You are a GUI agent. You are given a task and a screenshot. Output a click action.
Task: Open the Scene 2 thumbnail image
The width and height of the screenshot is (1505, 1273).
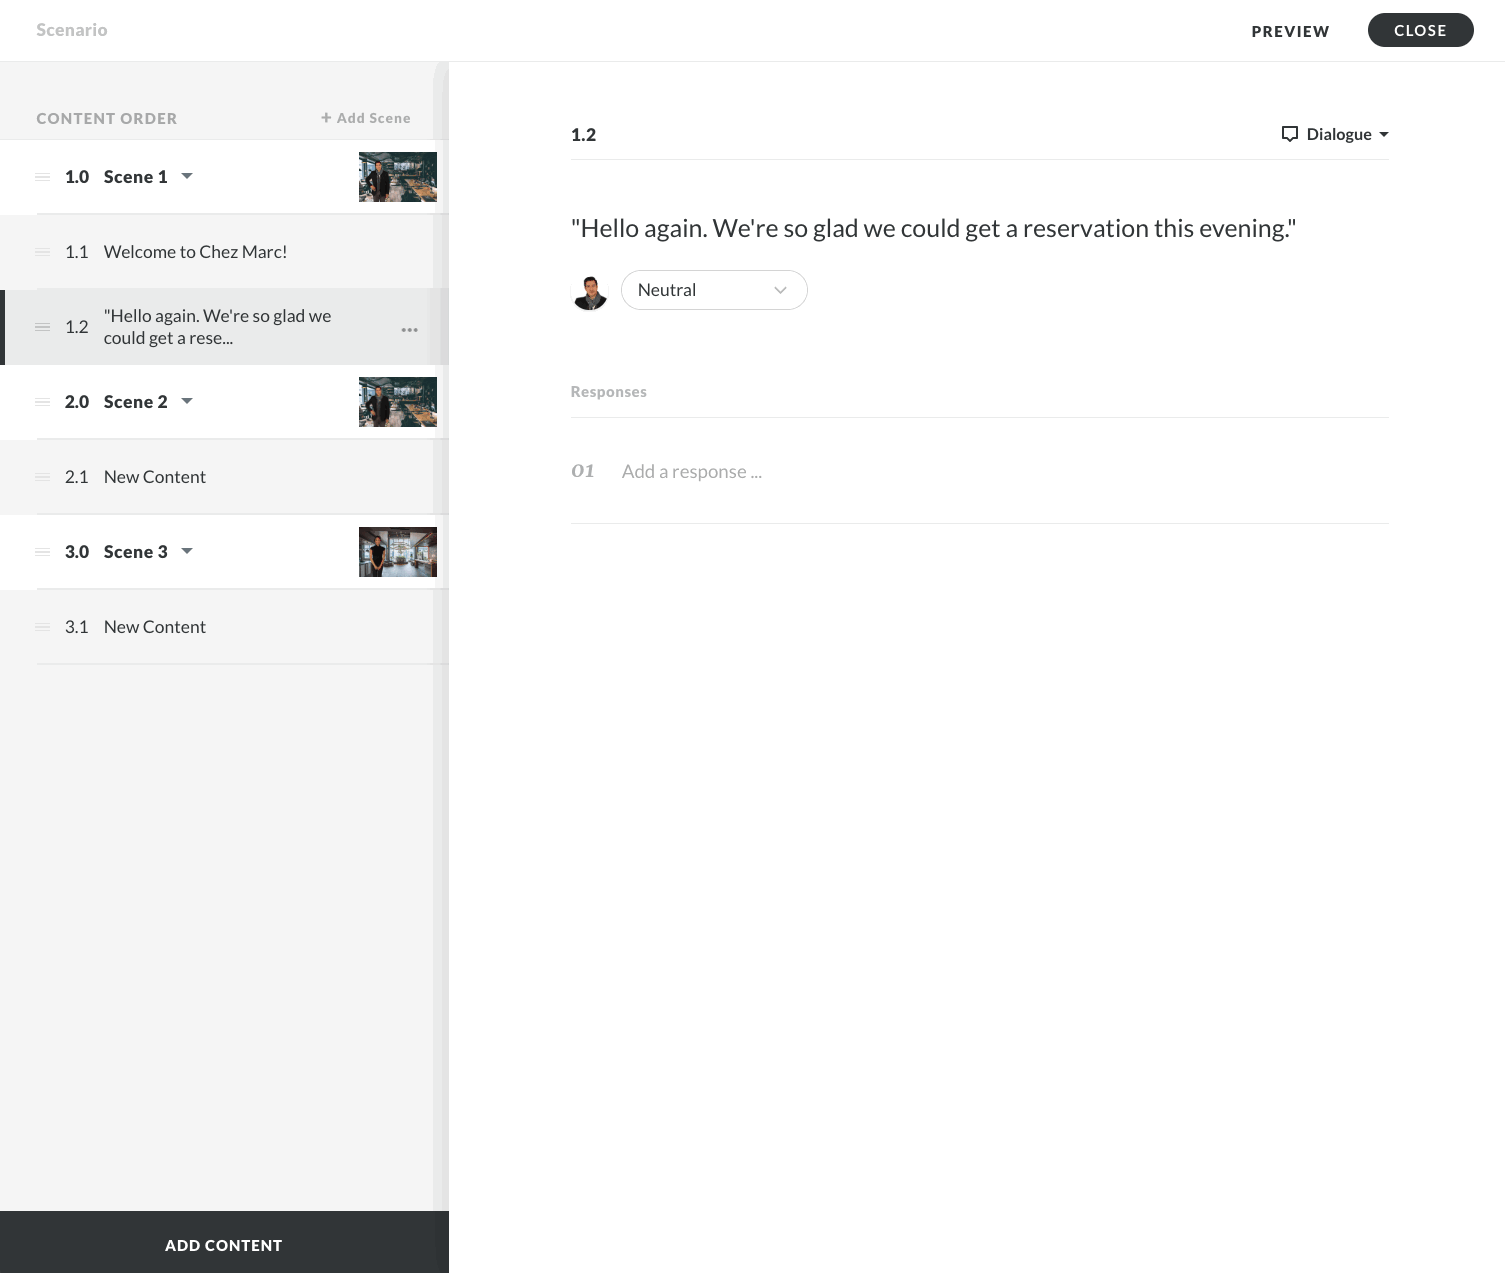[398, 402]
